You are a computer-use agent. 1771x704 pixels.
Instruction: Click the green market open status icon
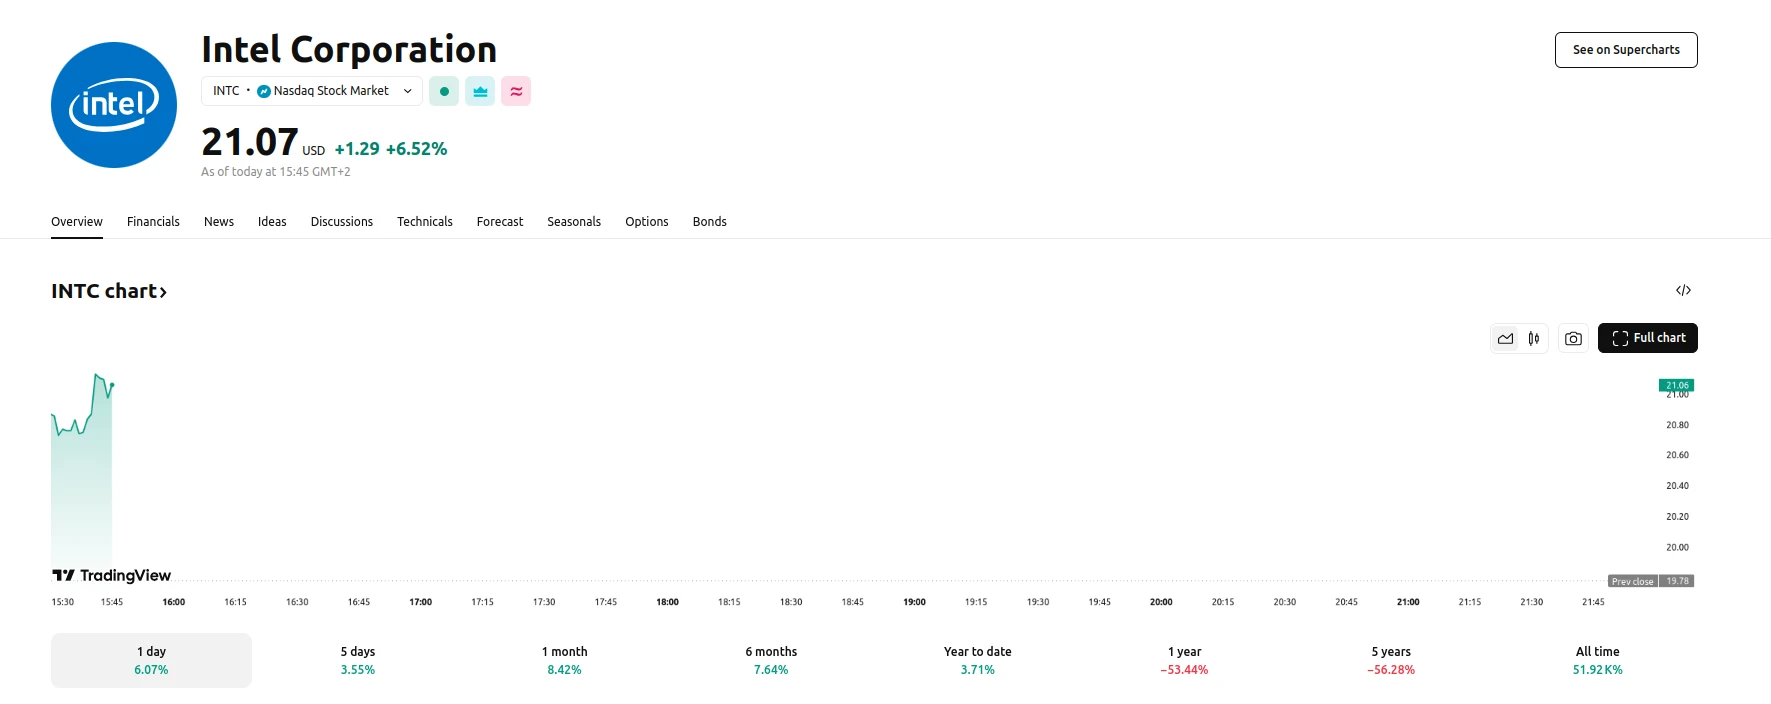tap(444, 91)
